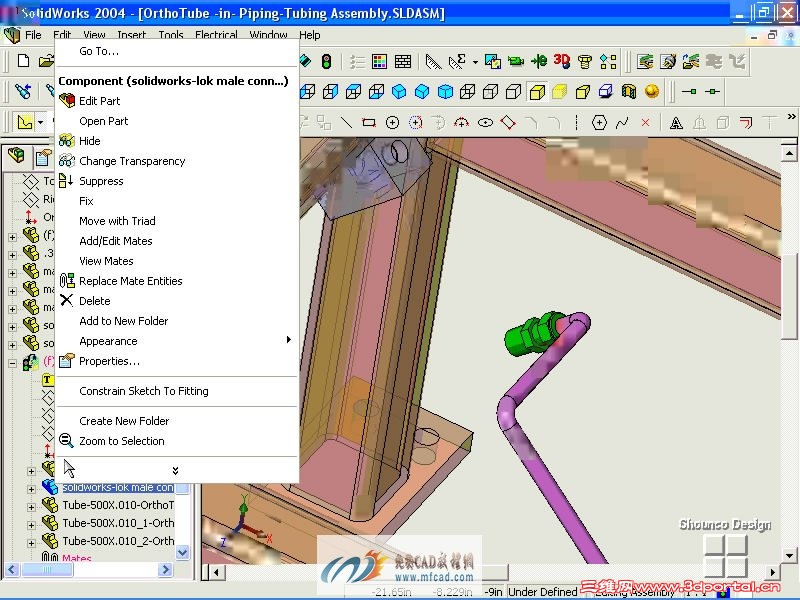This screenshot has width=800, height=600.
Task: Select the Rectangle sketch tool
Action: tap(369, 122)
